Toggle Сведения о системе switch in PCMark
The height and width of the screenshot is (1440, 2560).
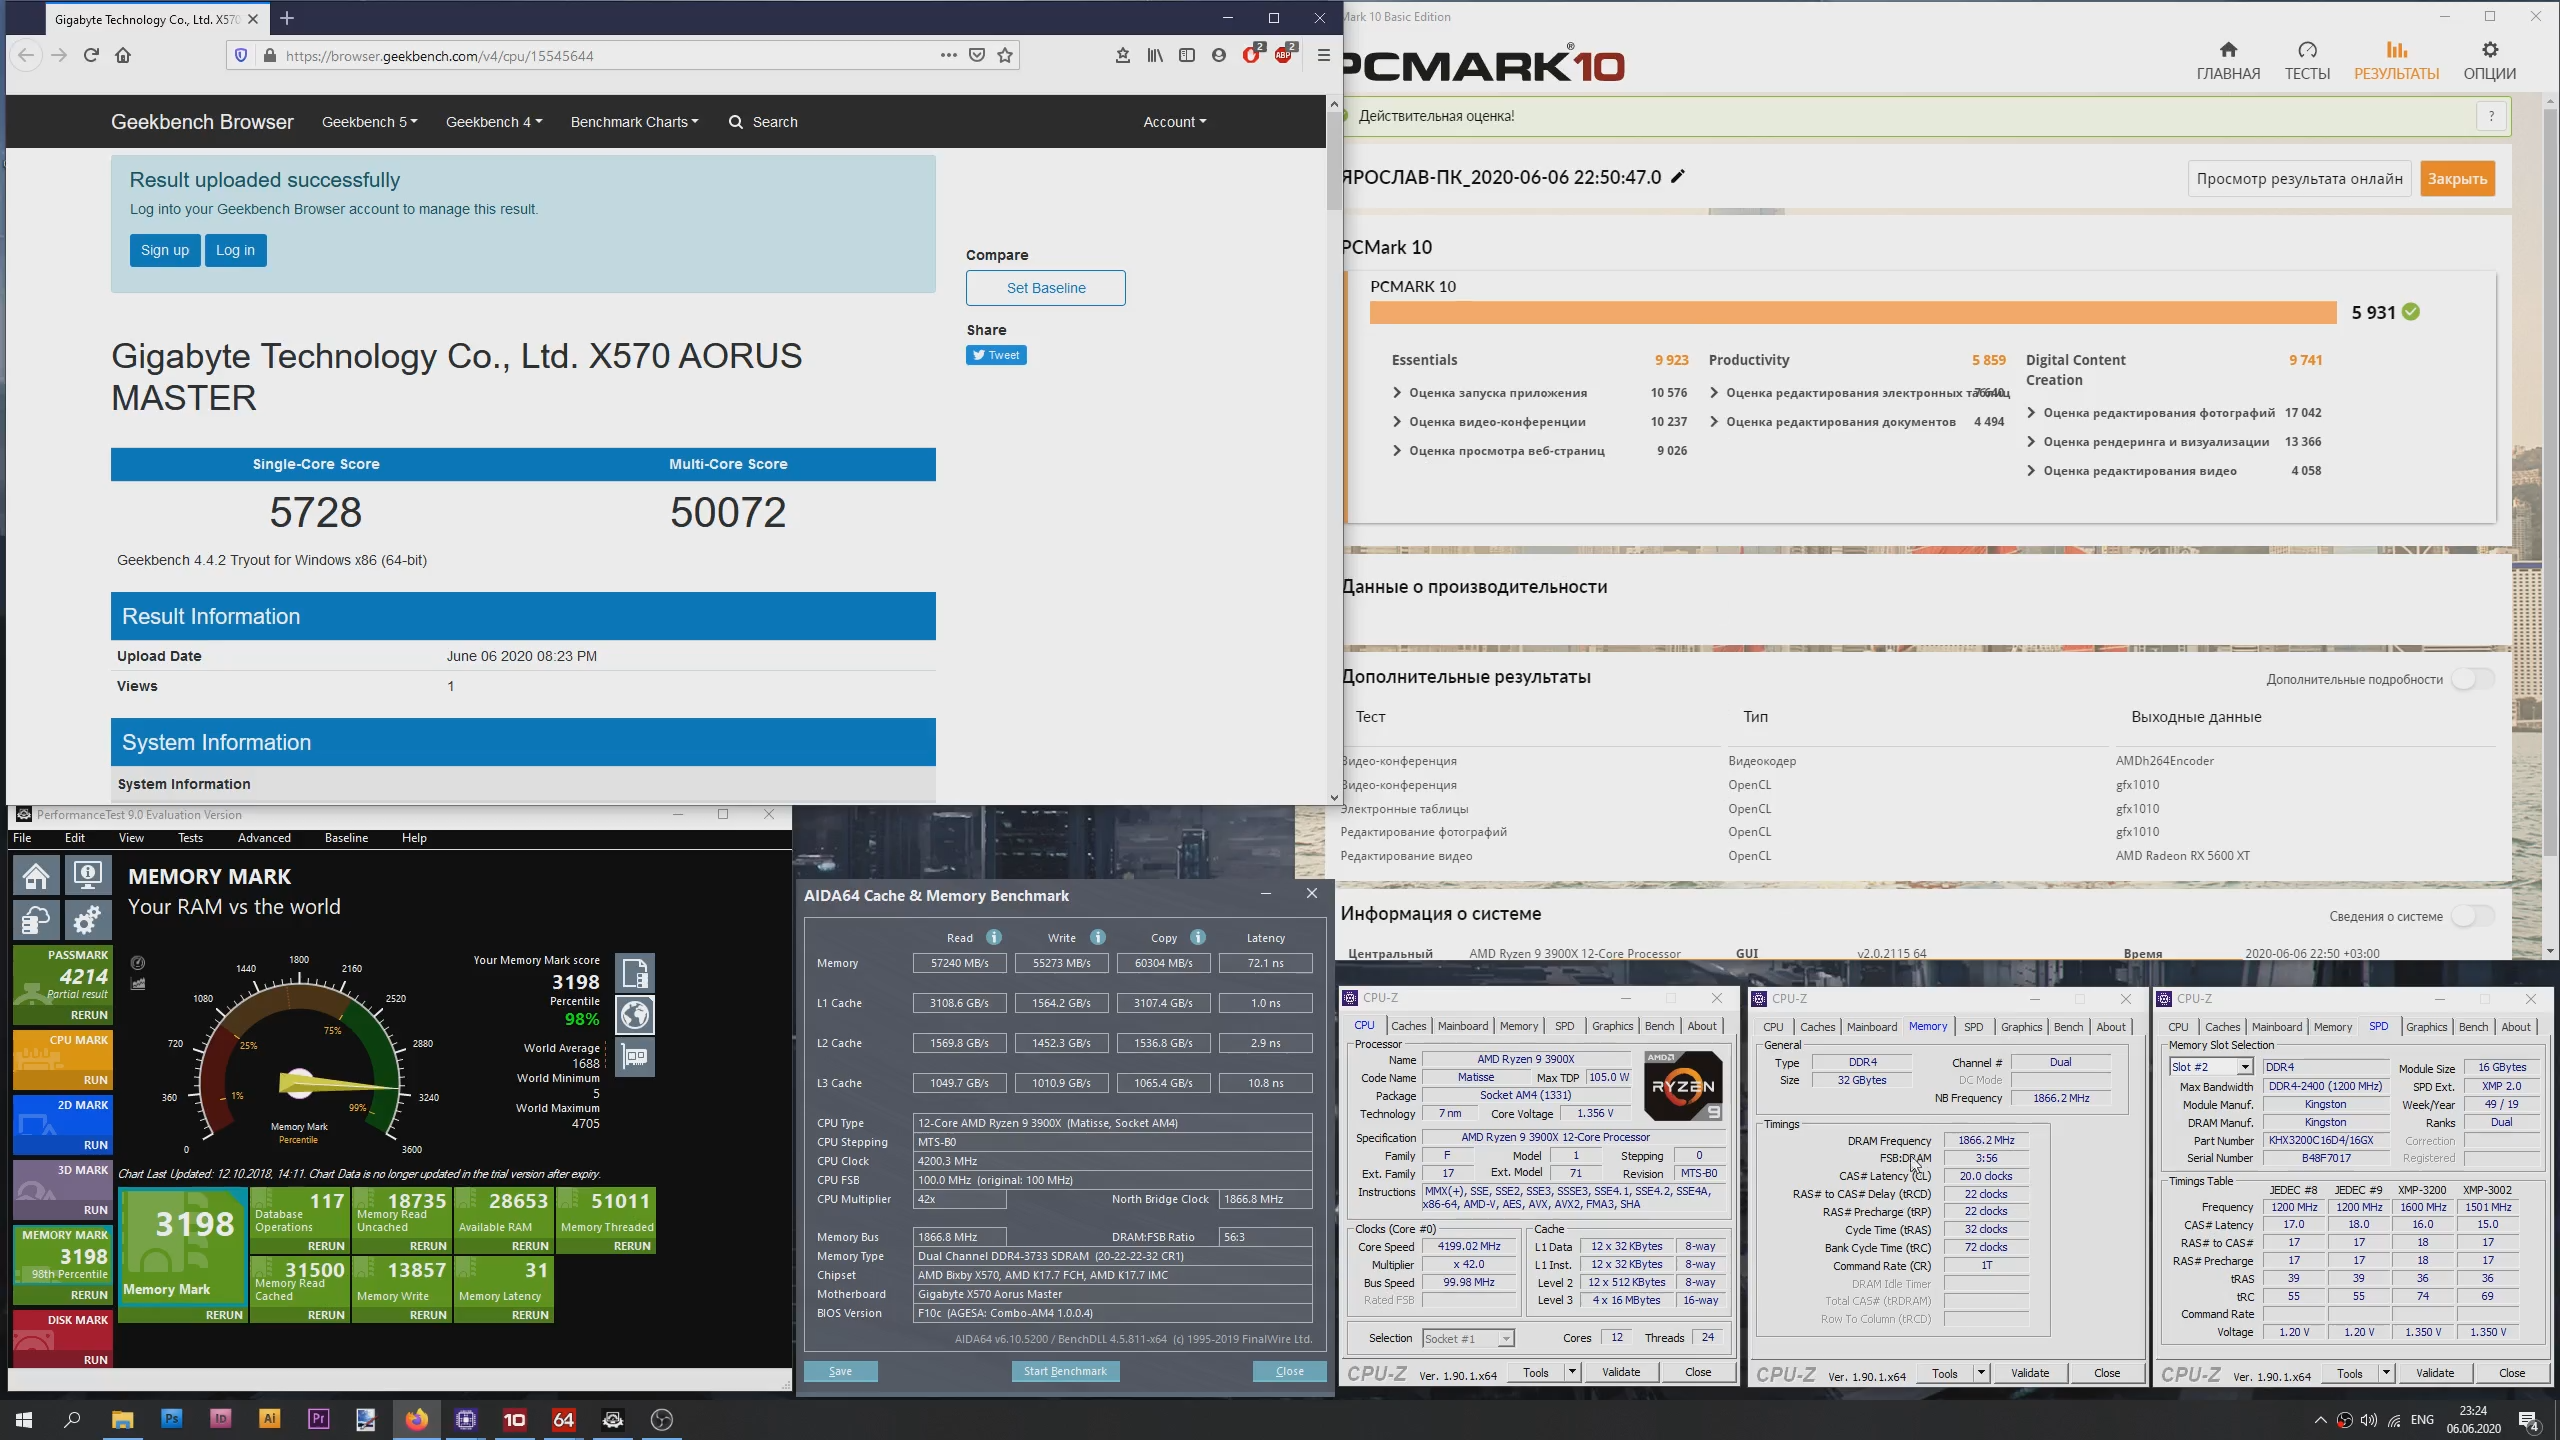point(2472,916)
